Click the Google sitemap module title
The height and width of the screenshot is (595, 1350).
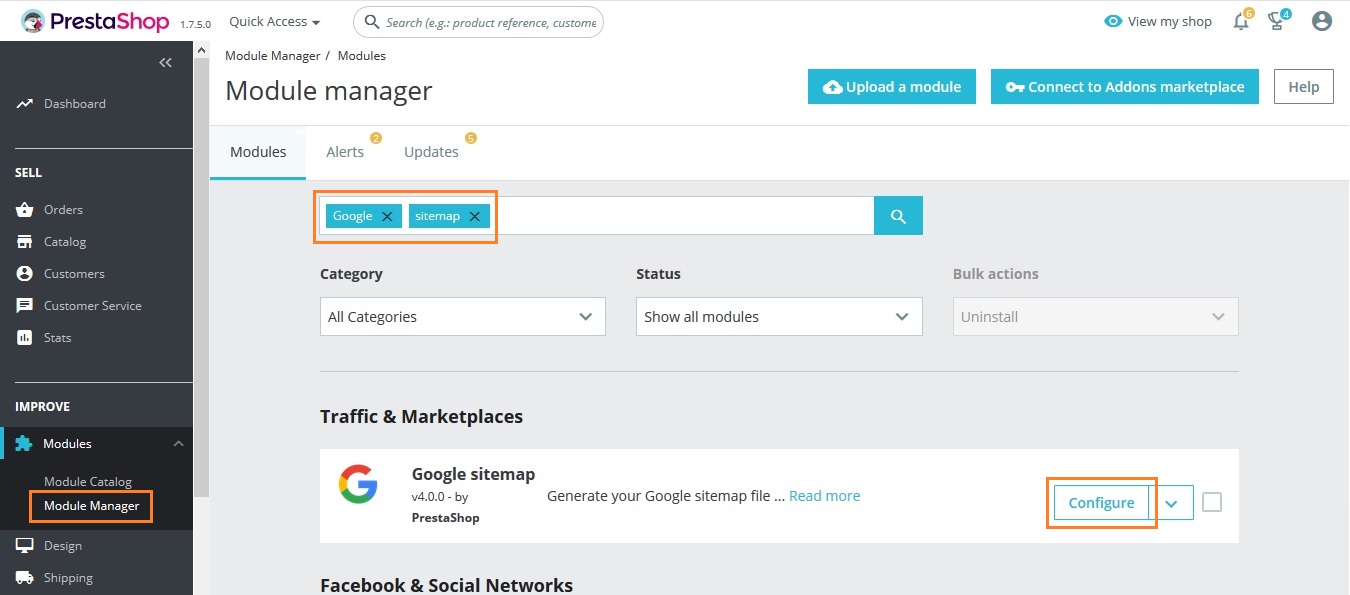(x=473, y=474)
